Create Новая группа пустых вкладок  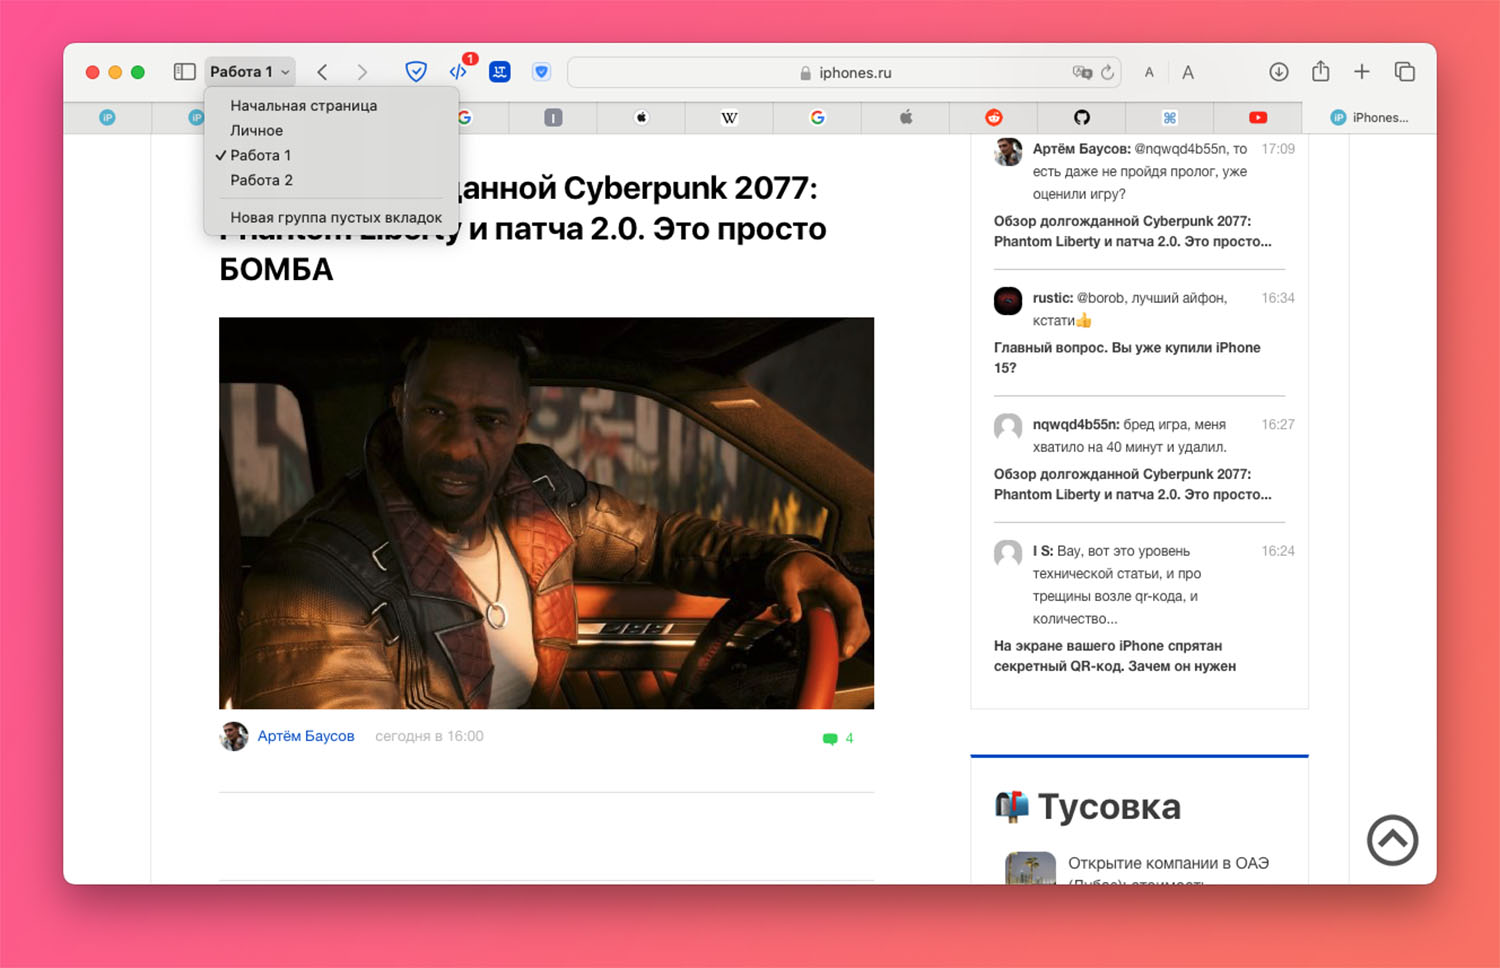point(335,217)
